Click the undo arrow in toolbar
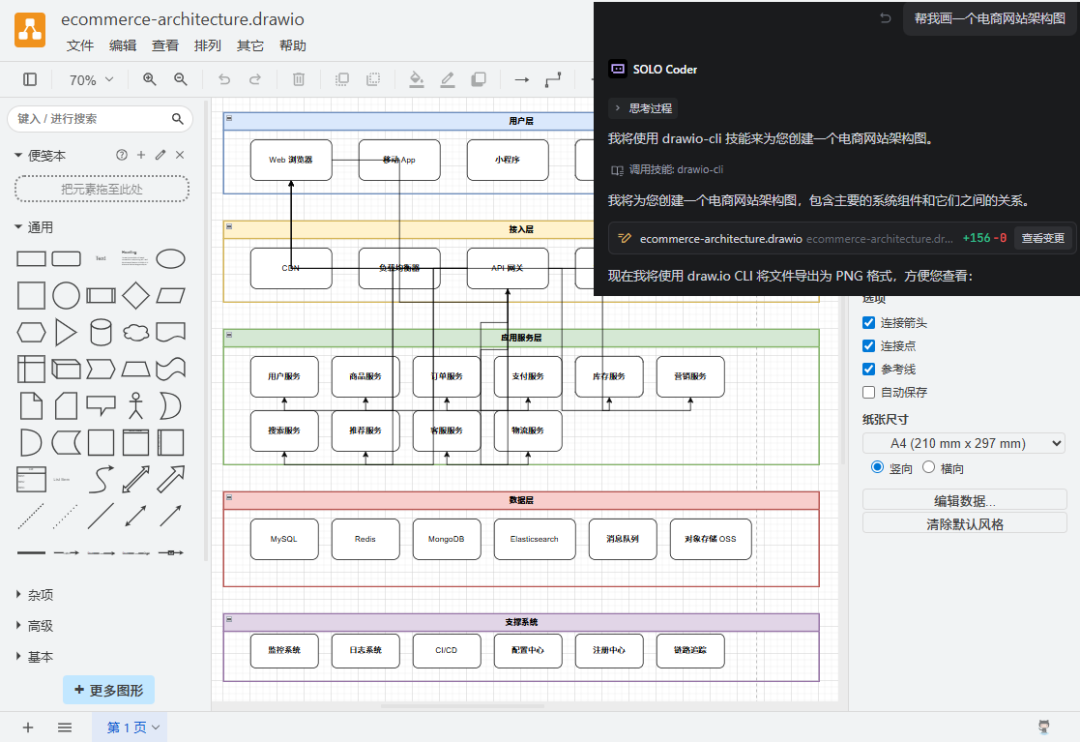1080x742 pixels. click(224, 80)
